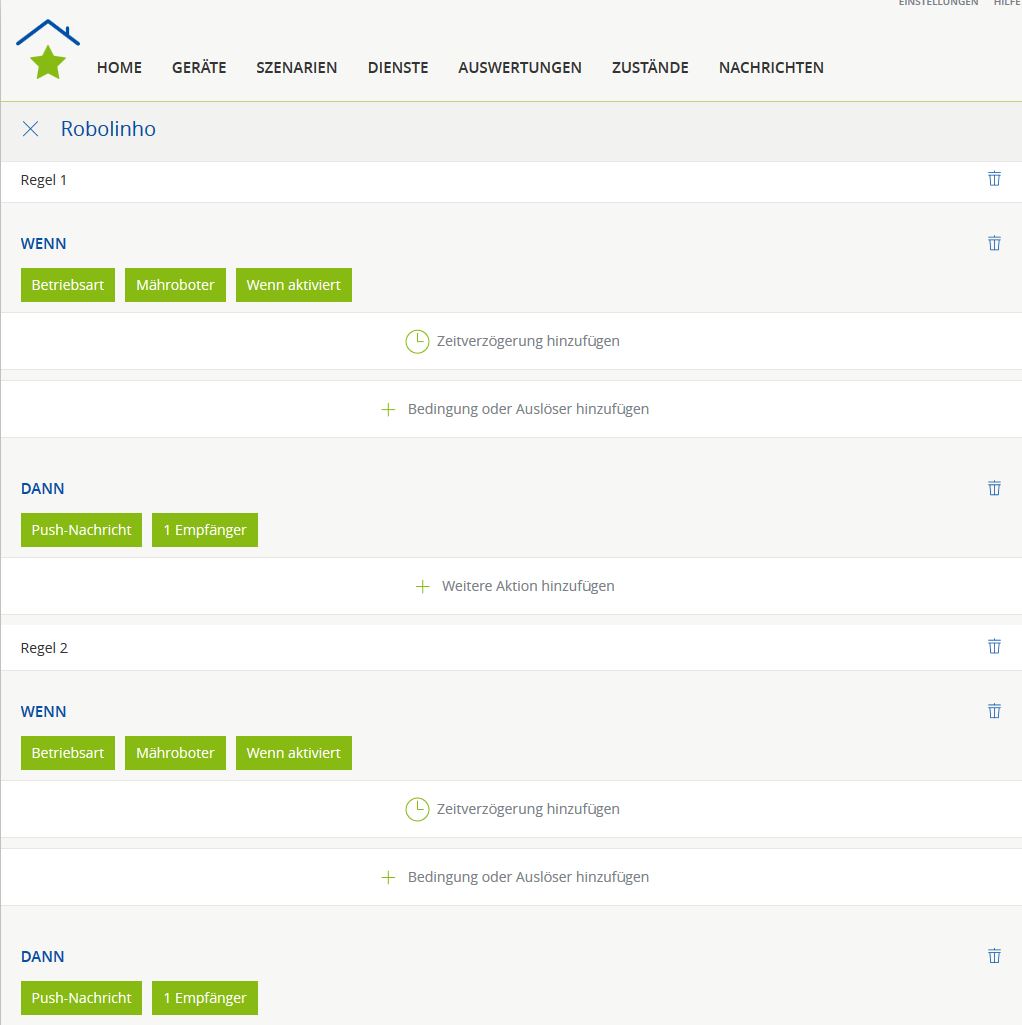Go to the Szenarien tab
This screenshot has width=1022, height=1025.
tap(296, 68)
